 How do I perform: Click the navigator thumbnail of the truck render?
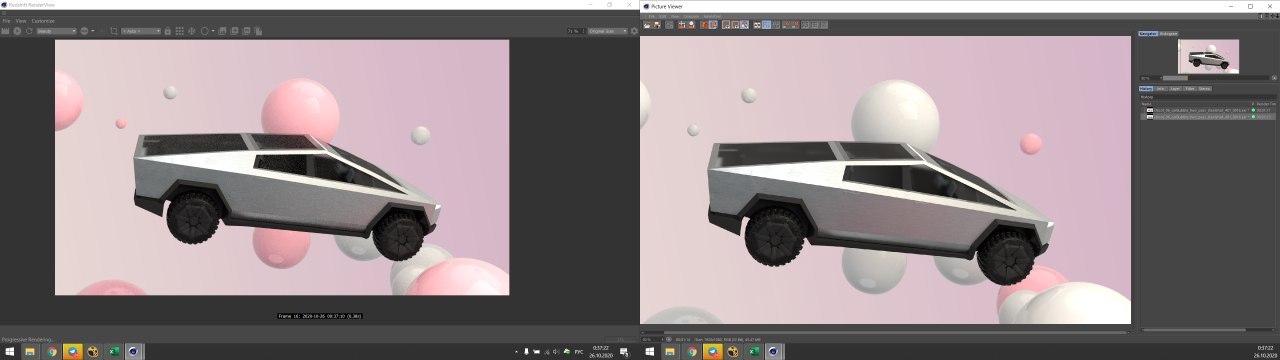pyautogui.click(x=1208, y=56)
